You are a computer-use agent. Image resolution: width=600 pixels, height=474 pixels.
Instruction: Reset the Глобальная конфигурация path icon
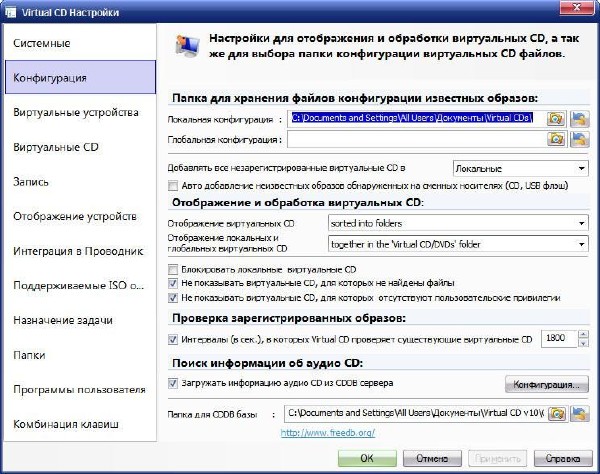click(x=578, y=140)
